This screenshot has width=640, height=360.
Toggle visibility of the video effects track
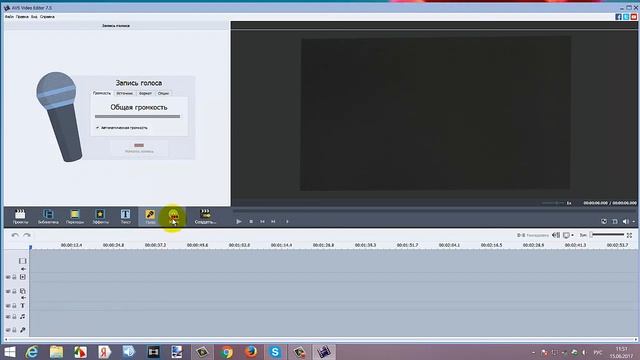pos(8,277)
